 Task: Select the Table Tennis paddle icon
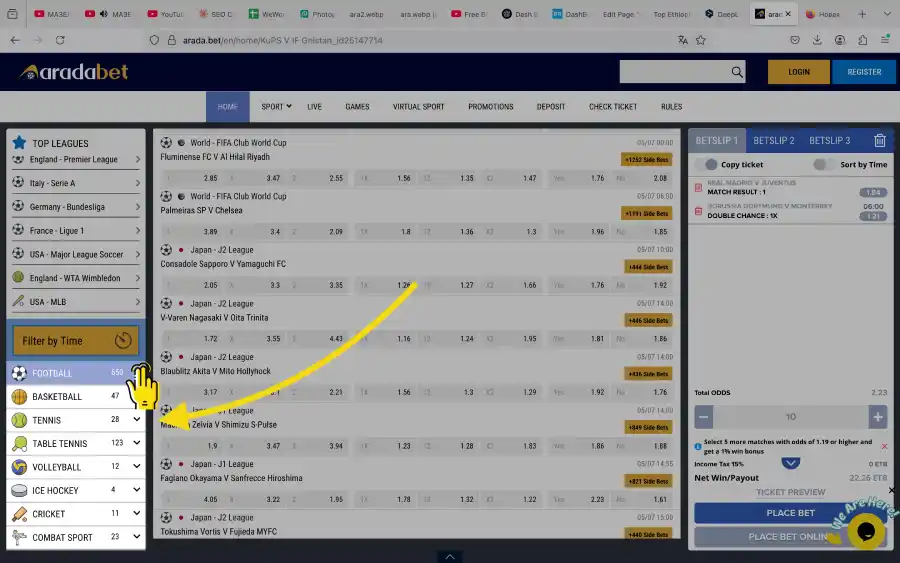(x=19, y=444)
